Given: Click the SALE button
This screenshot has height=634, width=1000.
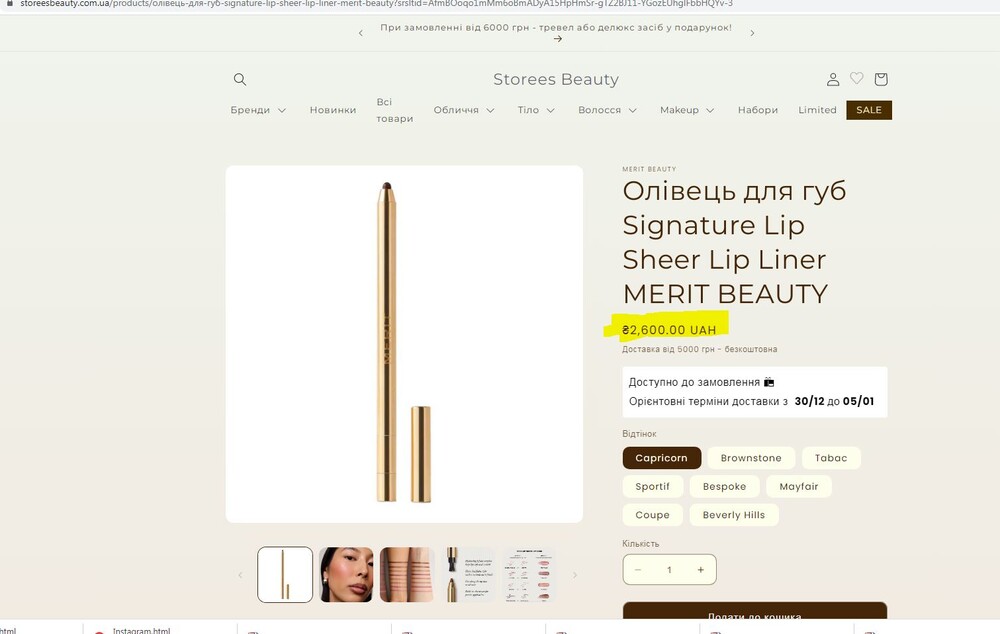Looking at the screenshot, I should pos(868,110).
